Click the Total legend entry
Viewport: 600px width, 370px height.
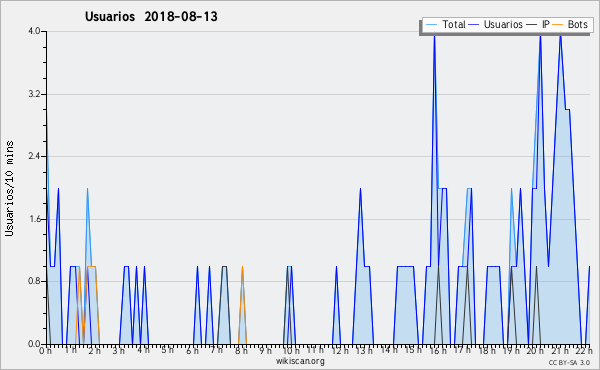(445, 24)
